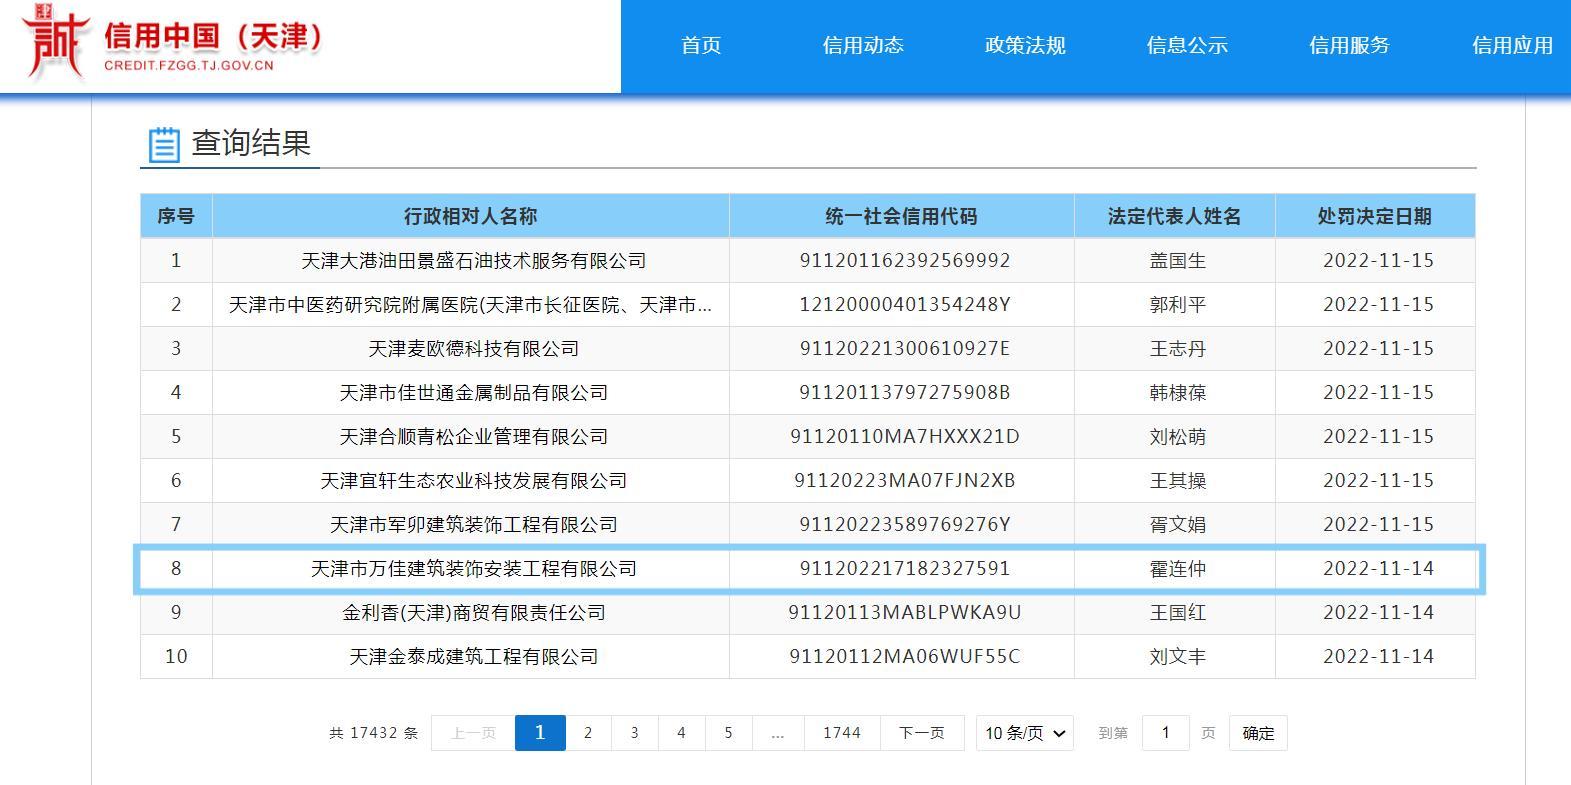Go to page 2 of results
The image size is (1571, 785).
[x=588, y=733]
